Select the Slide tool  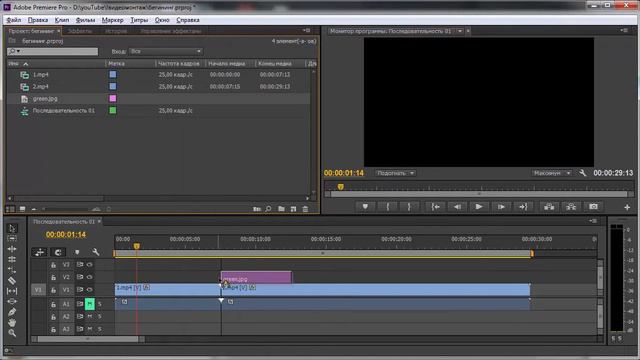pyautogui.click(x=12, y=301)
